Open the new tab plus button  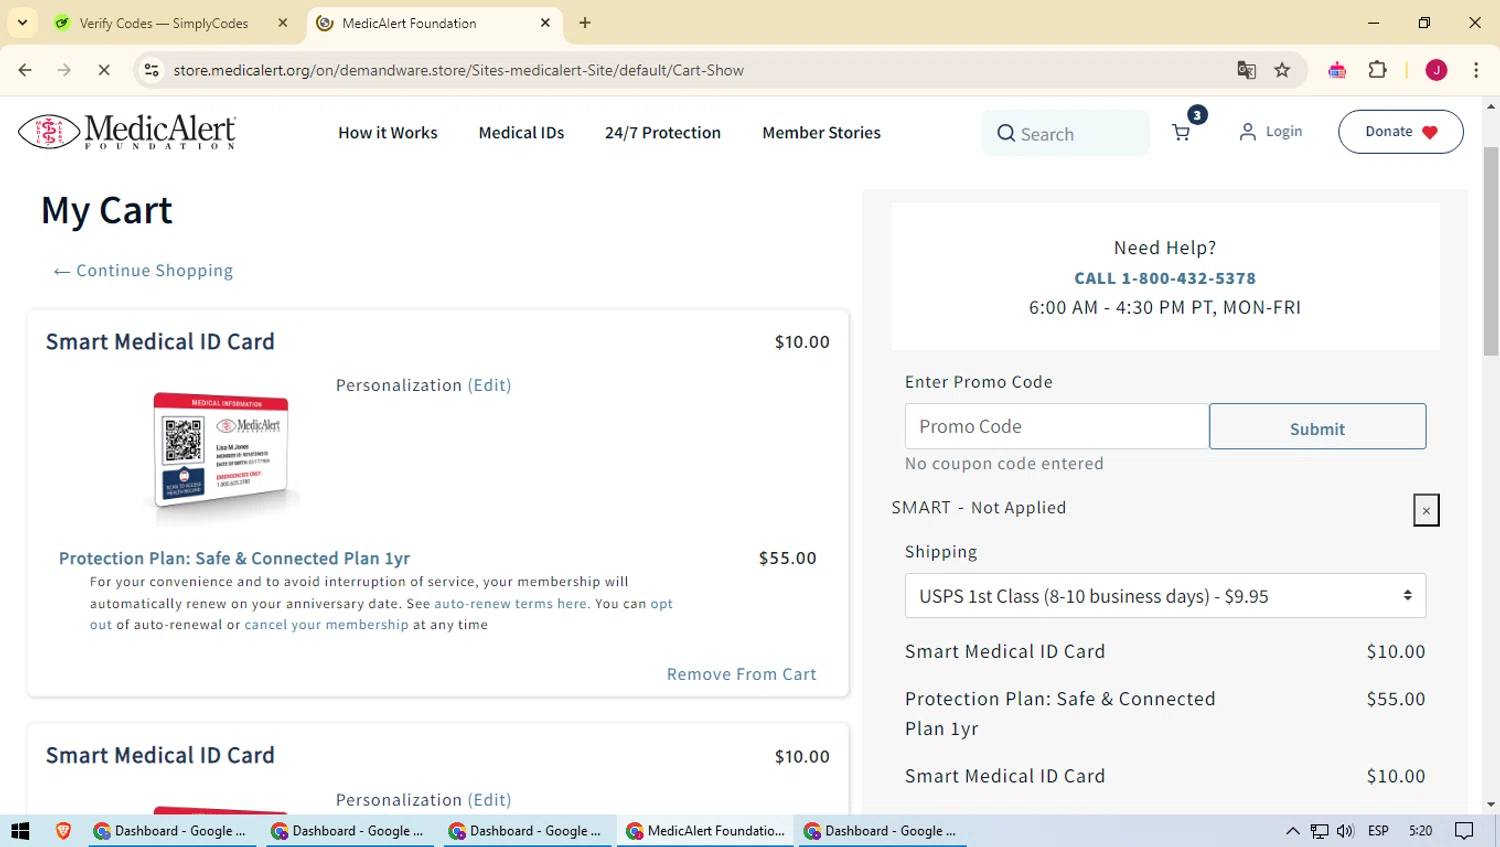(585, 23)
